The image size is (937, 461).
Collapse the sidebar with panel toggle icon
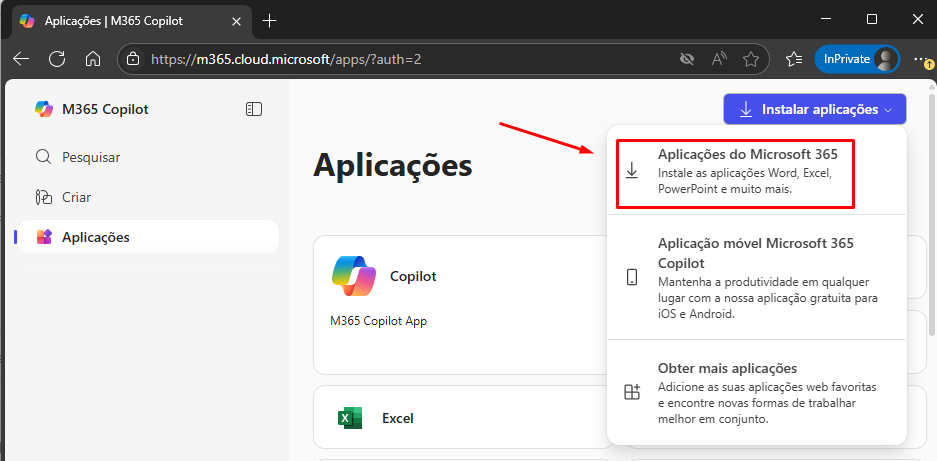point(254,109)
